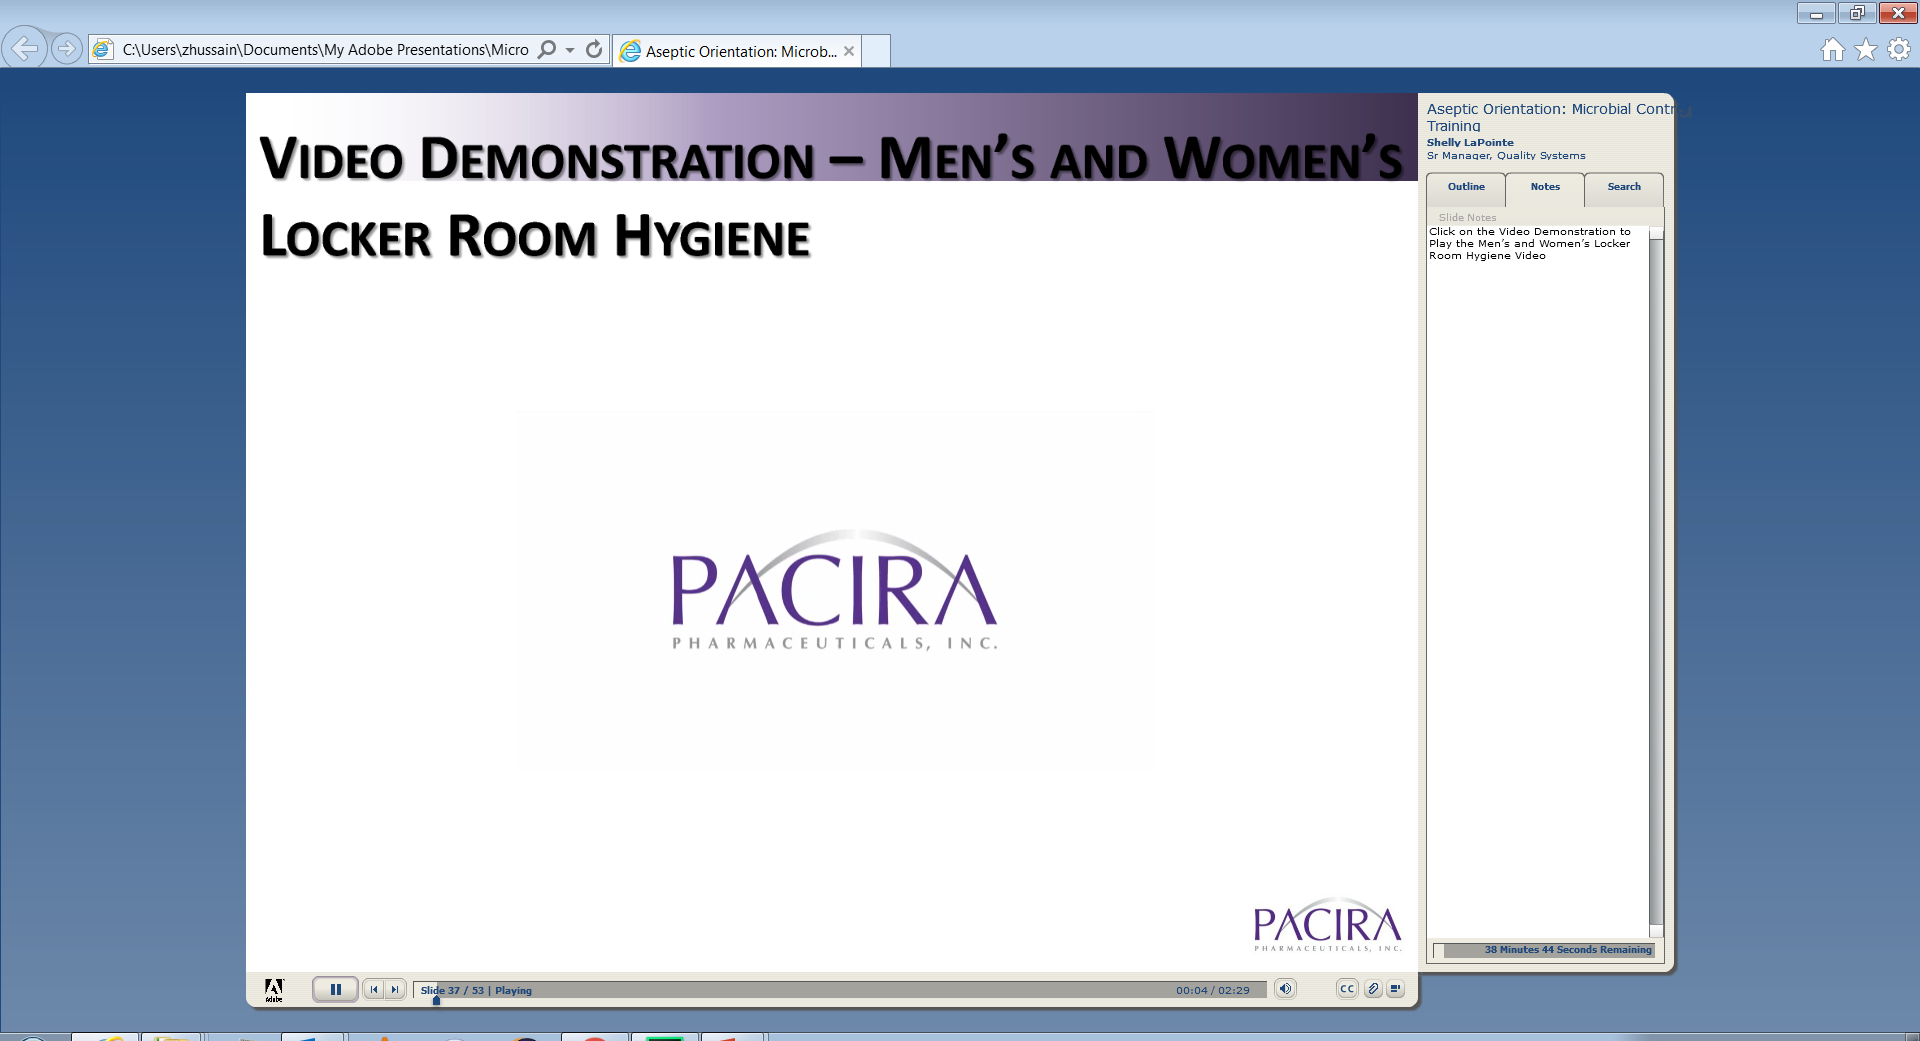The width and height of the screenshot is (1920, 1041).
Task: Click presenter name Shelly LaPointe
Action: (1470, 143)
